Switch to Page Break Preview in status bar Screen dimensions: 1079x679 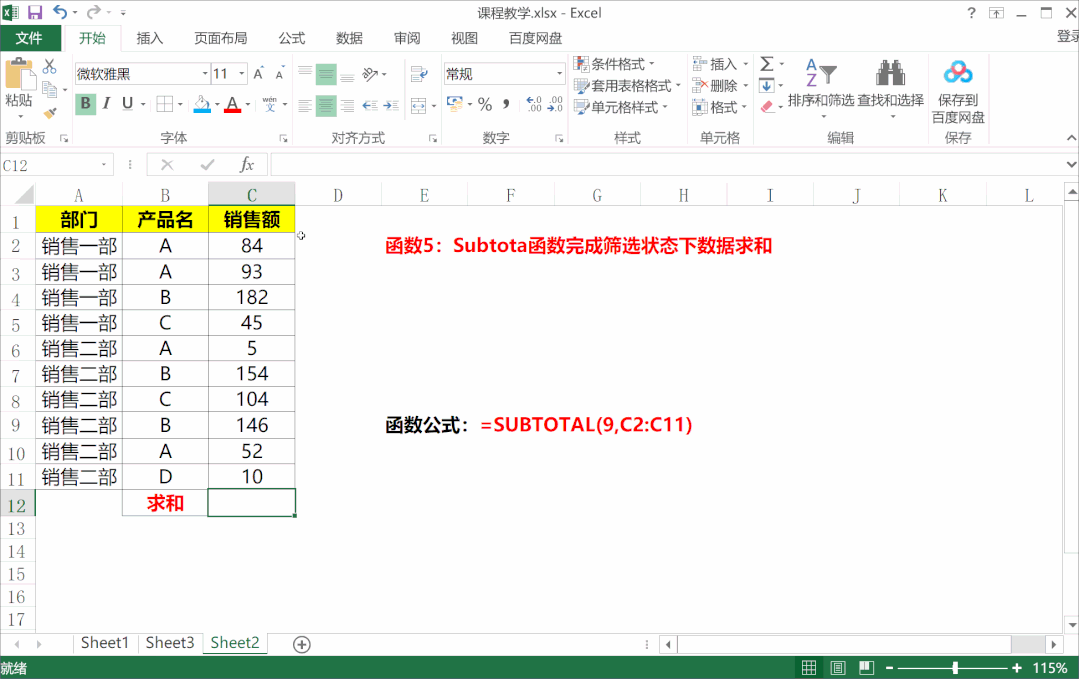(x=866, y=668)
